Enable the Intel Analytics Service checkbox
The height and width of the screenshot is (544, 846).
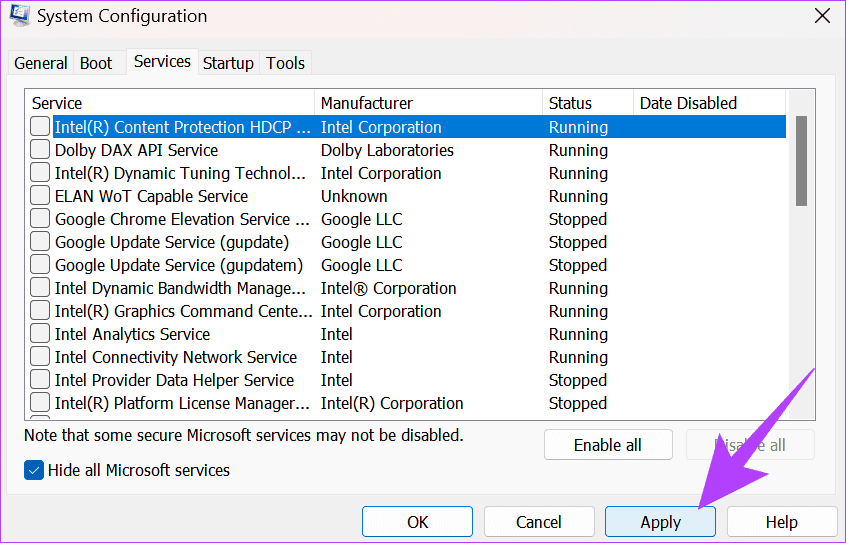(40, 334)
